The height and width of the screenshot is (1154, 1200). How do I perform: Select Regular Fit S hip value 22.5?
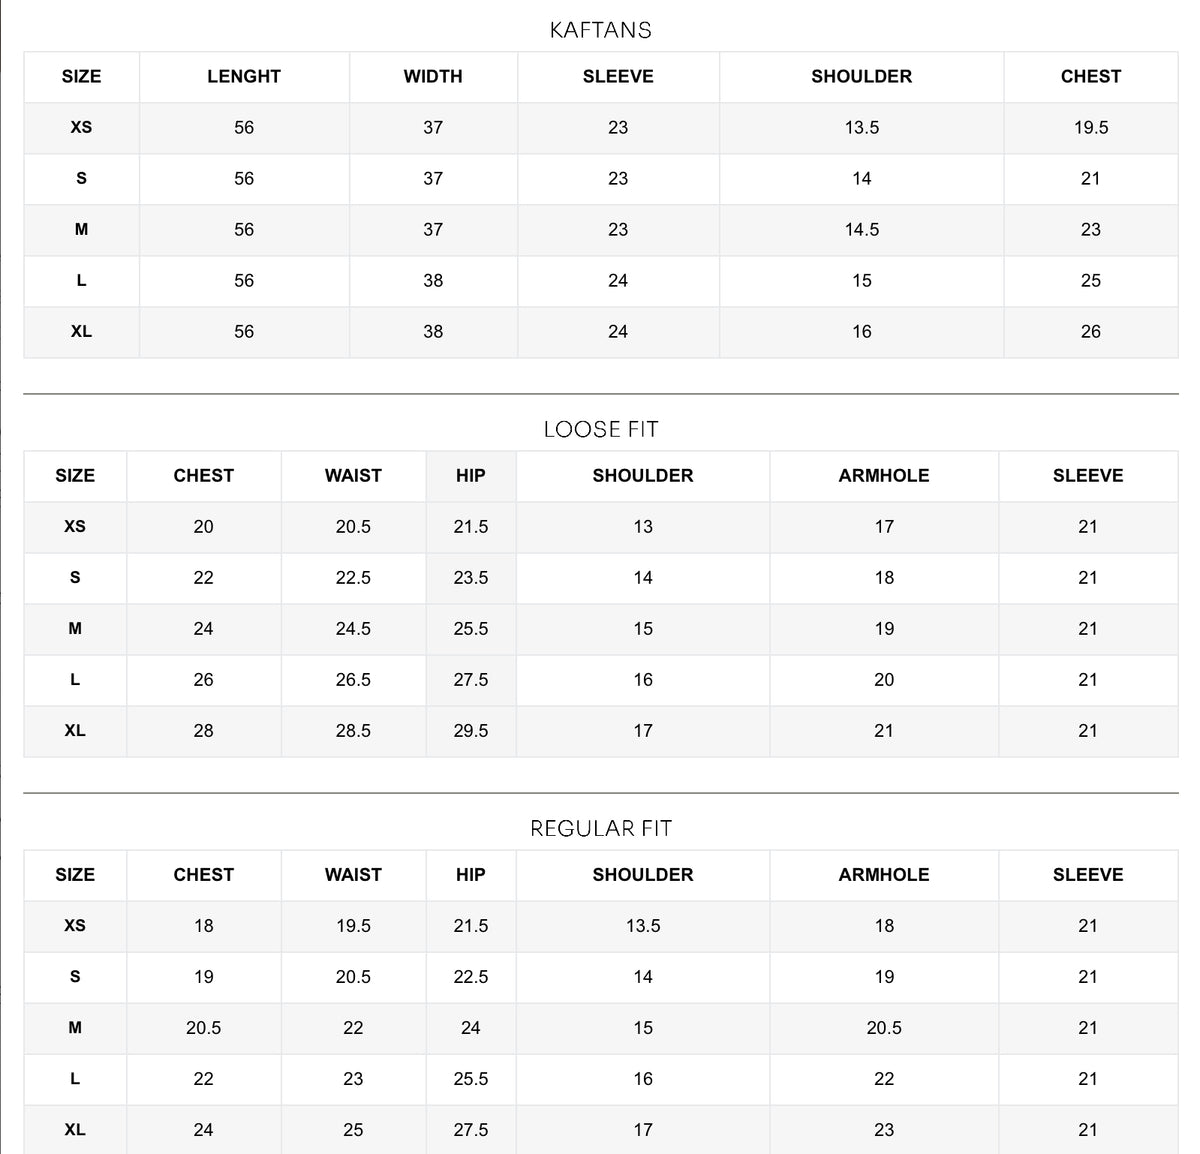coord(471,977)
